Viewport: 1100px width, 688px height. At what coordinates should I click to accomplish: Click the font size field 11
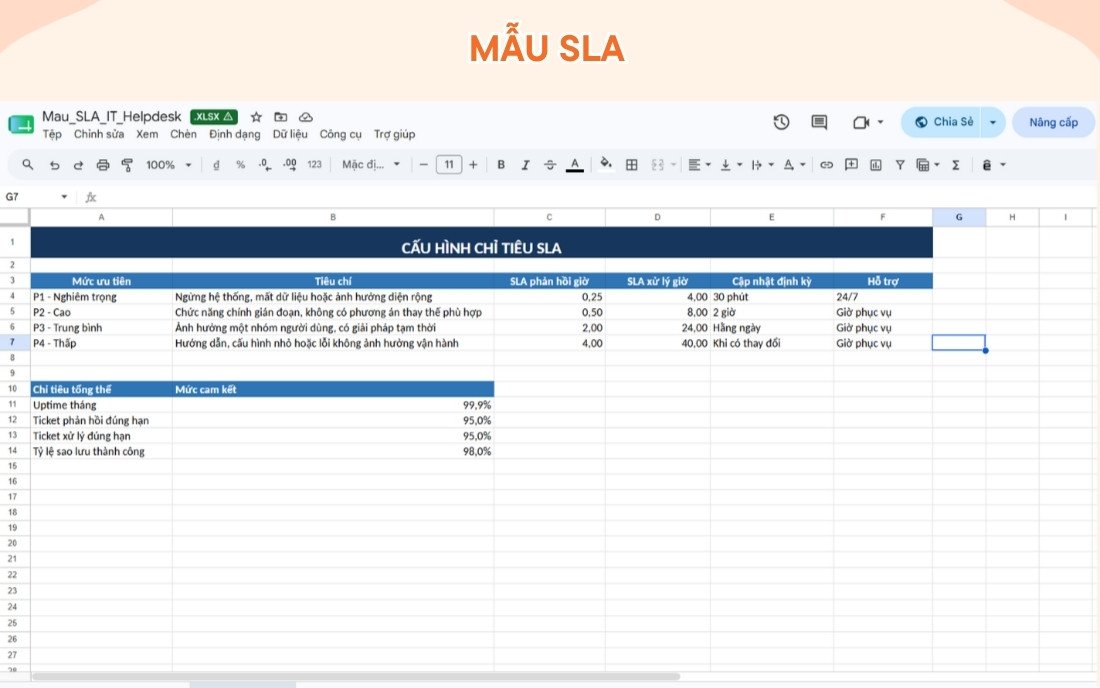coord(448,165)
